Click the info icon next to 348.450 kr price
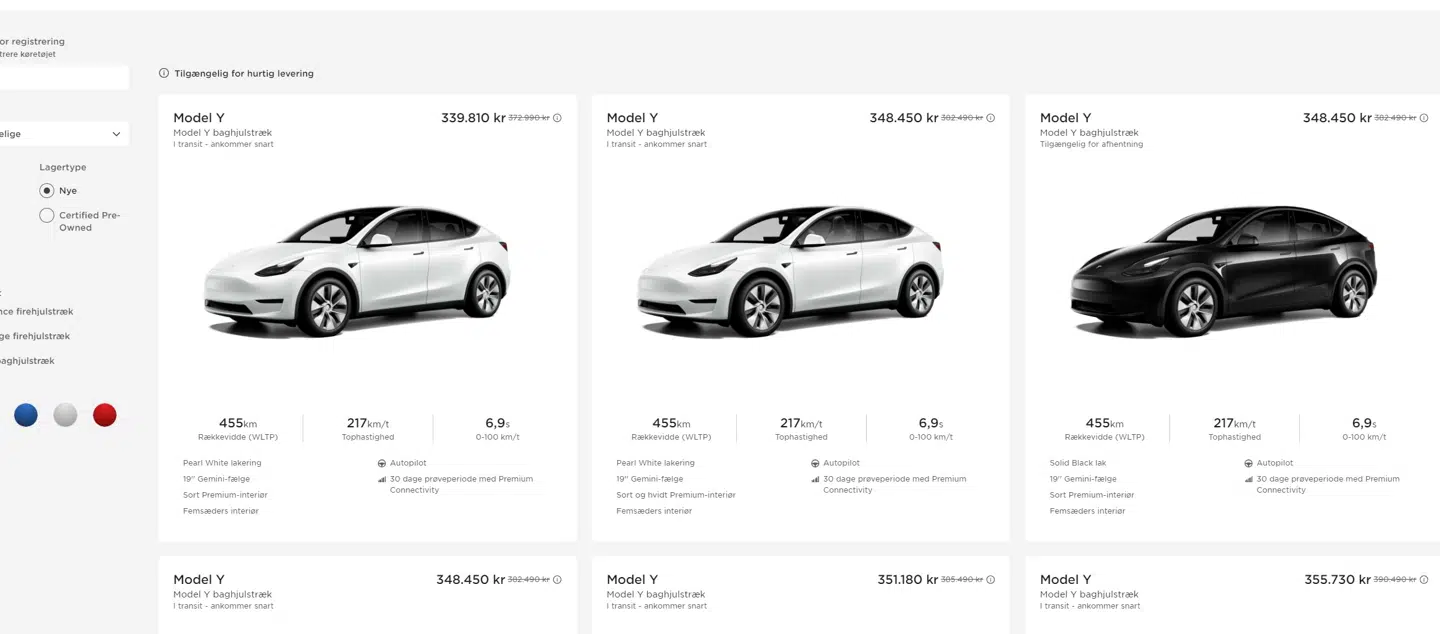The height and width of the screenshot is (634, 1440). (x=990, y=117)
